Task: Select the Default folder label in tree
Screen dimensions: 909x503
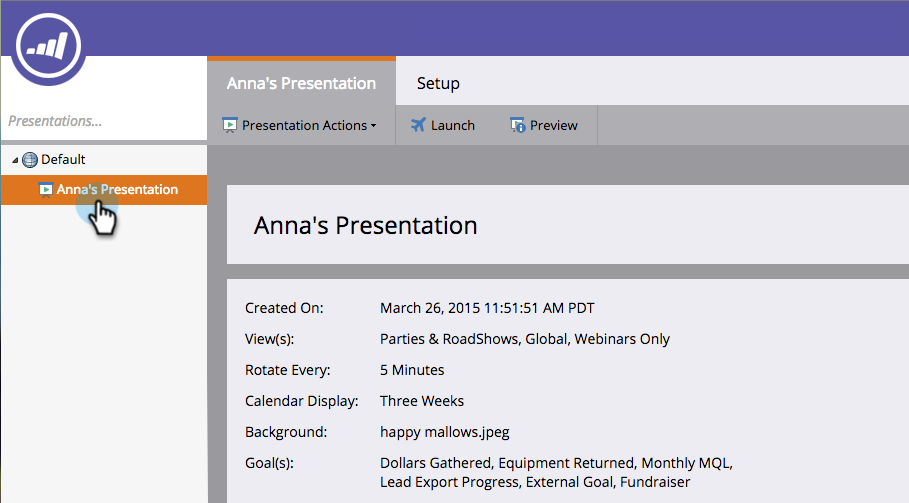Action: [x=63, y=160]
